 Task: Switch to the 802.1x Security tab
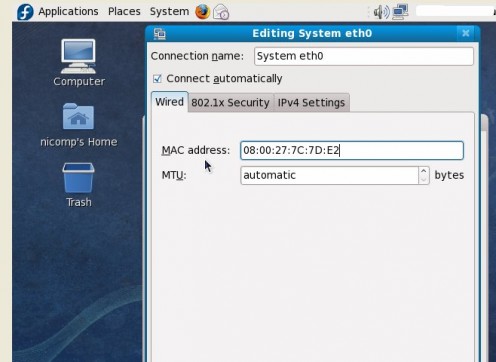pos(230,103)
